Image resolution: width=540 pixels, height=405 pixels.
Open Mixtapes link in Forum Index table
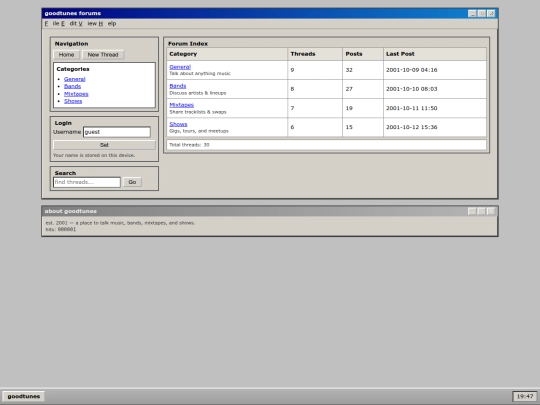tap(181, 105)
